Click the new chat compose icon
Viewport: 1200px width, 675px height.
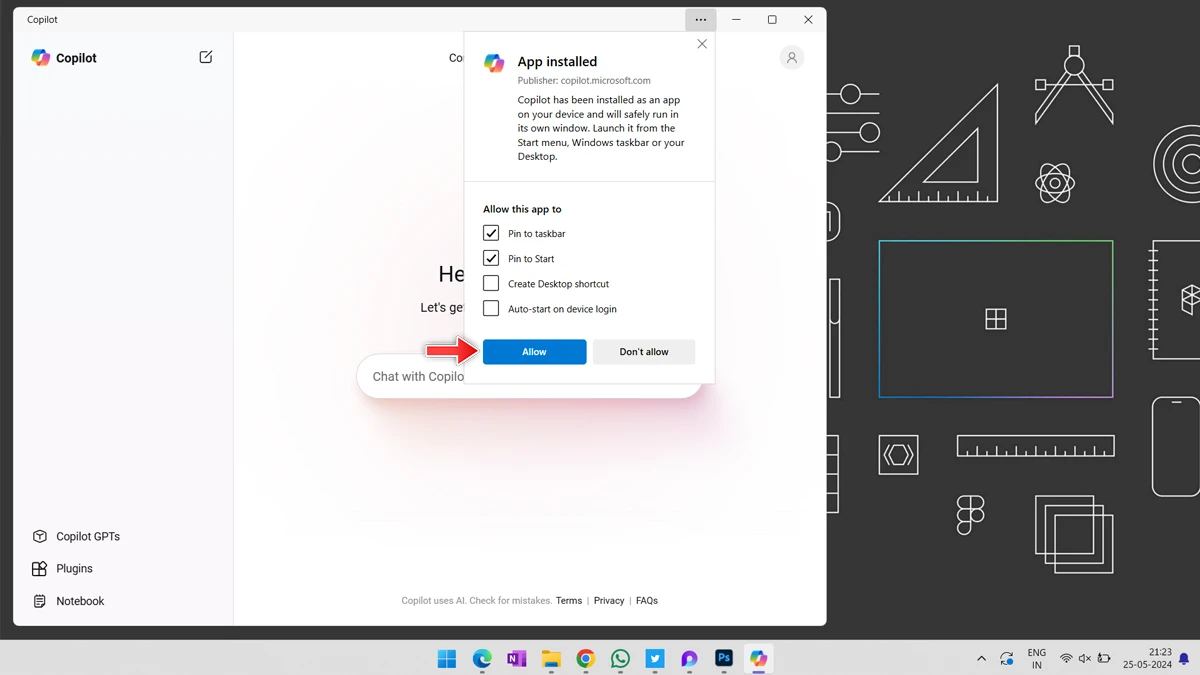point(205,58)
